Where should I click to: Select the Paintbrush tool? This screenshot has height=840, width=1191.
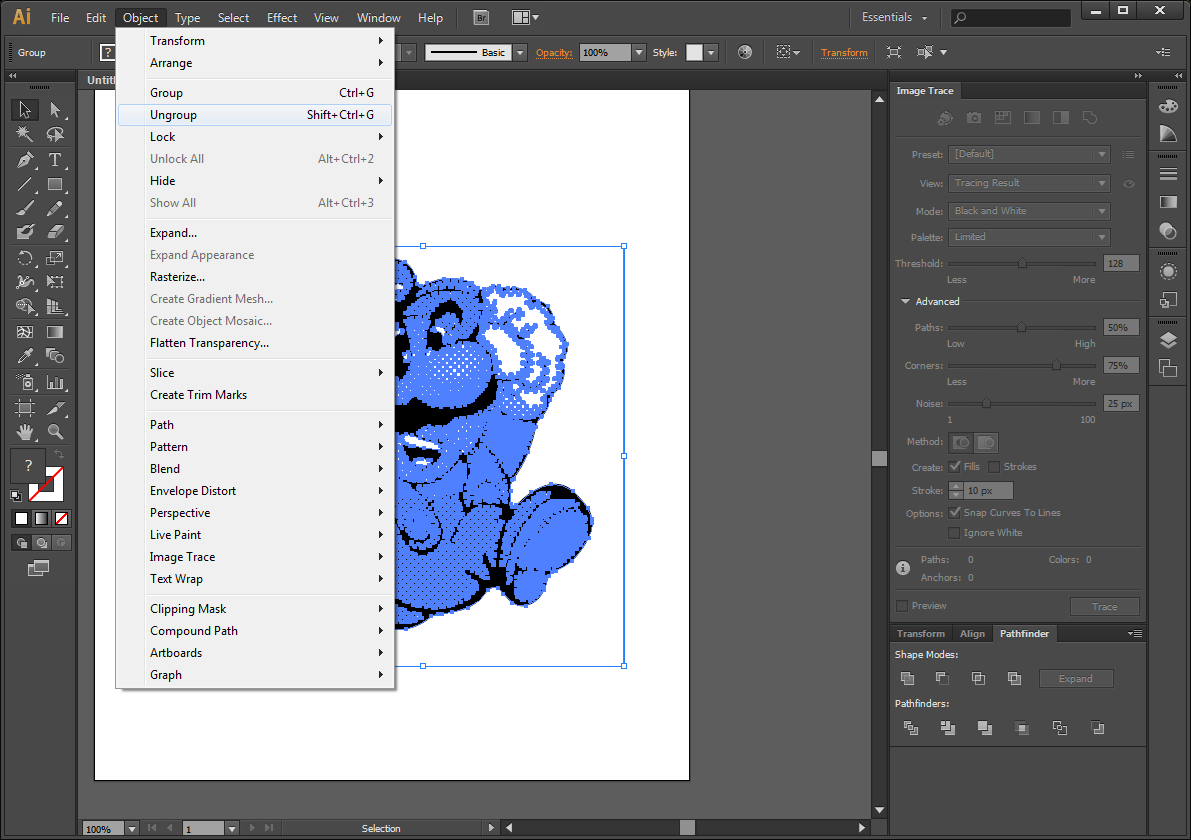tap(25, 208)
